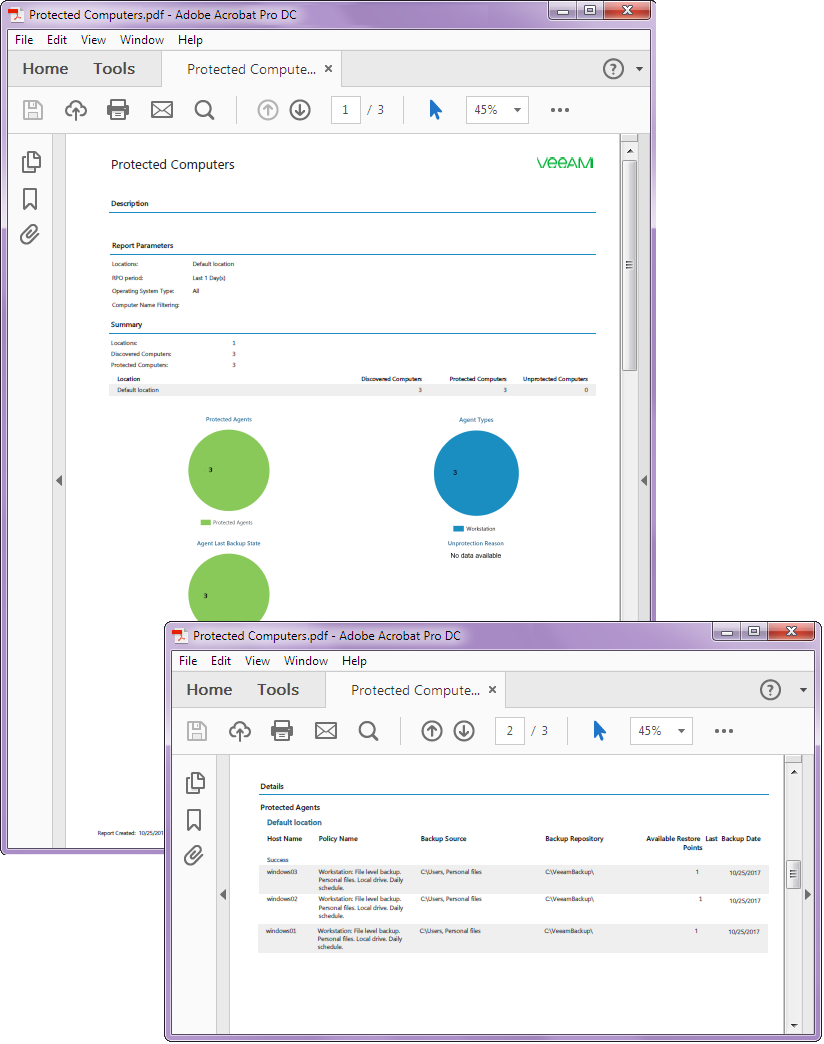Switch to Home tab in front window
Viewport: 824px width, 1044px height.
209,690
